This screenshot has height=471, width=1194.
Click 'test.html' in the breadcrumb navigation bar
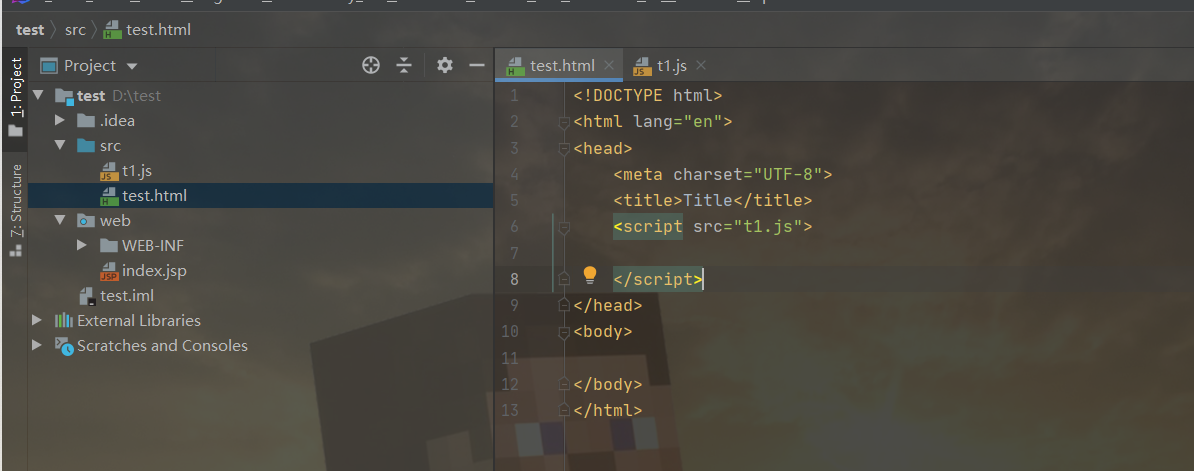click(158, 30)
